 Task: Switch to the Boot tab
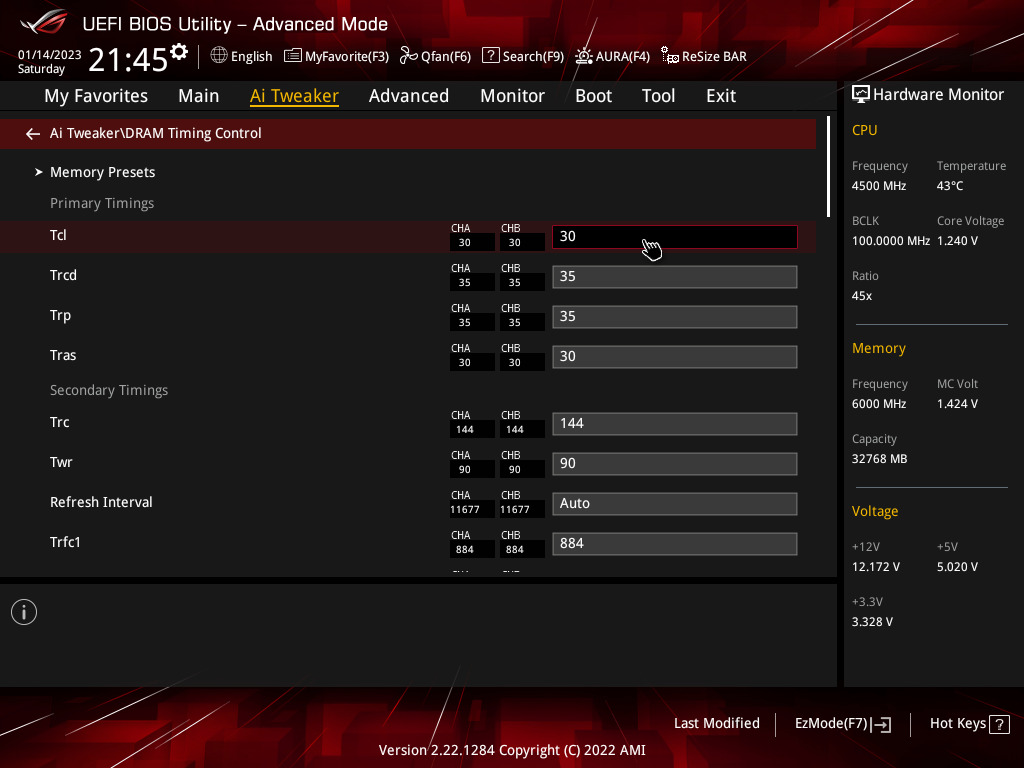pos(593,96)
